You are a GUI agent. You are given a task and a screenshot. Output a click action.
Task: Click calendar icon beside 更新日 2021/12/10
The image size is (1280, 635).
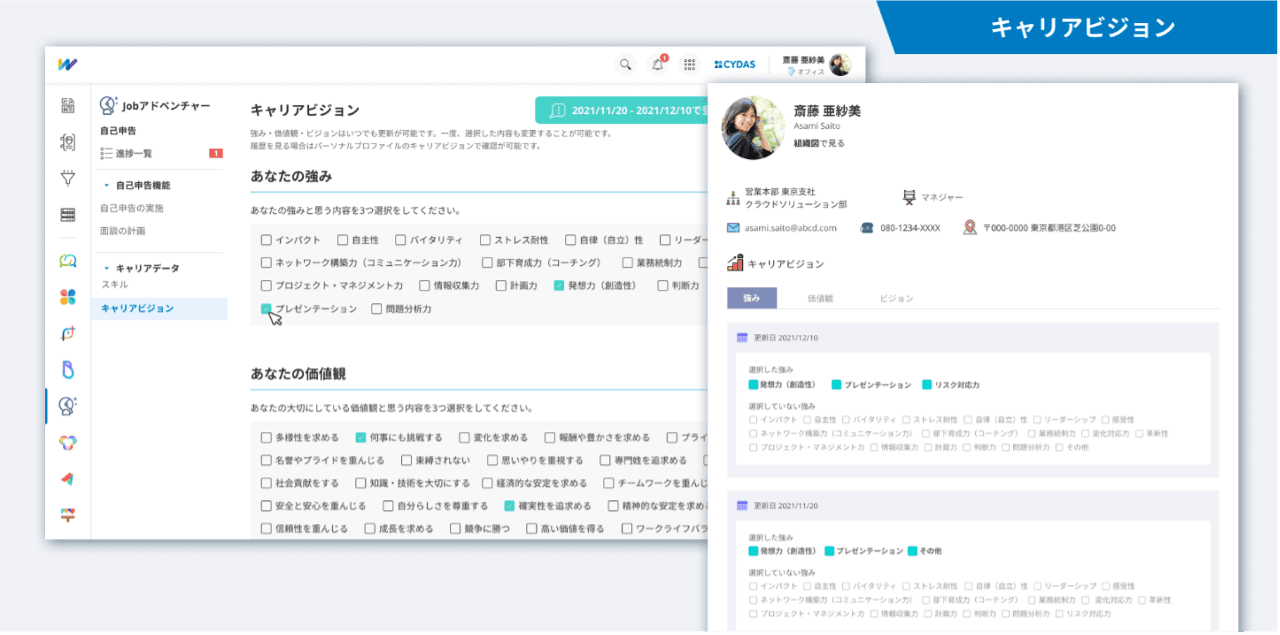[x=742, y=338]
